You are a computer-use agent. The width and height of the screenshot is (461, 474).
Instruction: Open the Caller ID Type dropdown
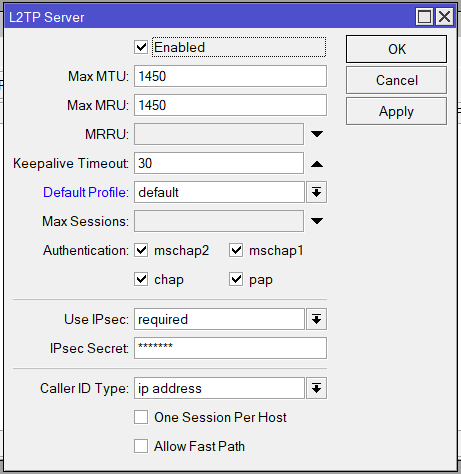(x=316, y=388)
